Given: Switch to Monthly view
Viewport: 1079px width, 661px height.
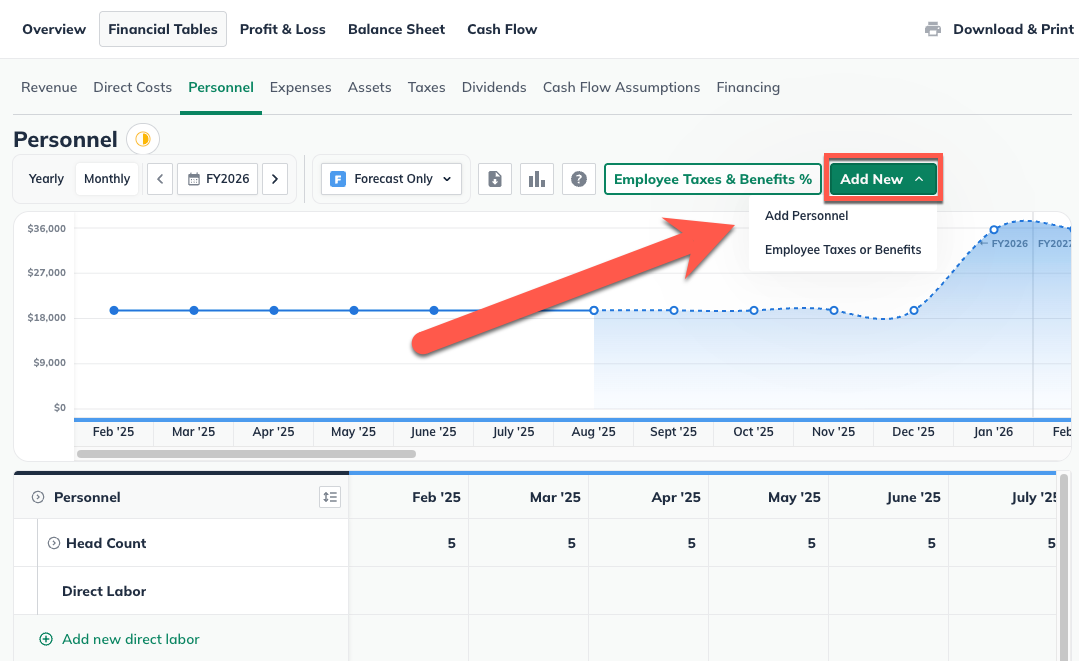Looking at the screenshot, I should (x=107, y=179).
